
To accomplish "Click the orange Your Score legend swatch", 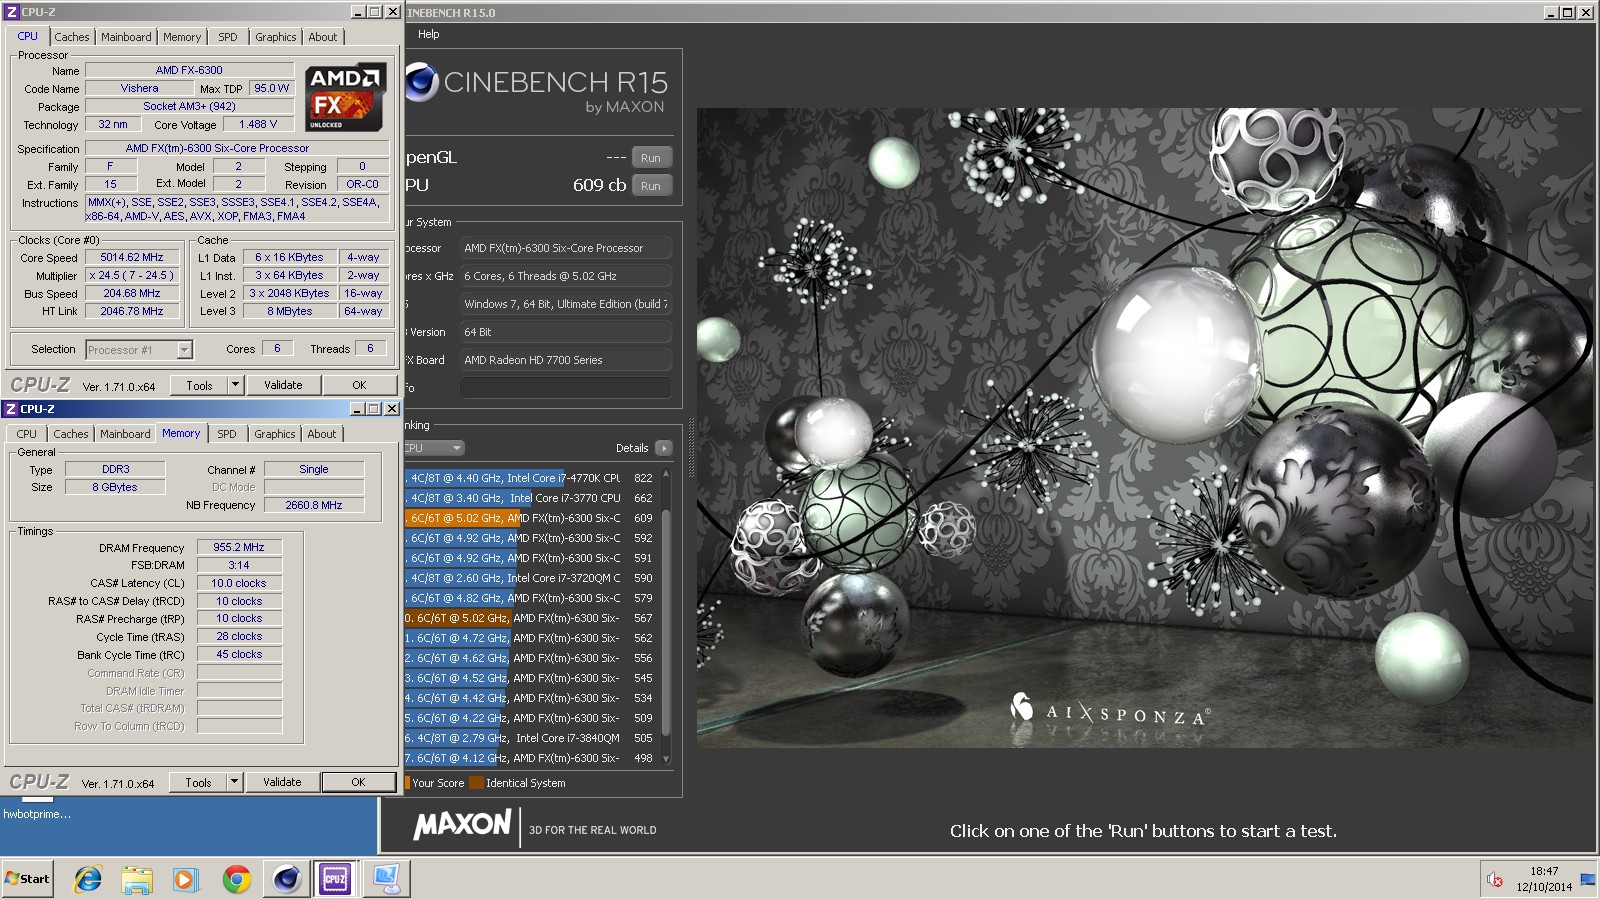I will [x=407, y=783].
